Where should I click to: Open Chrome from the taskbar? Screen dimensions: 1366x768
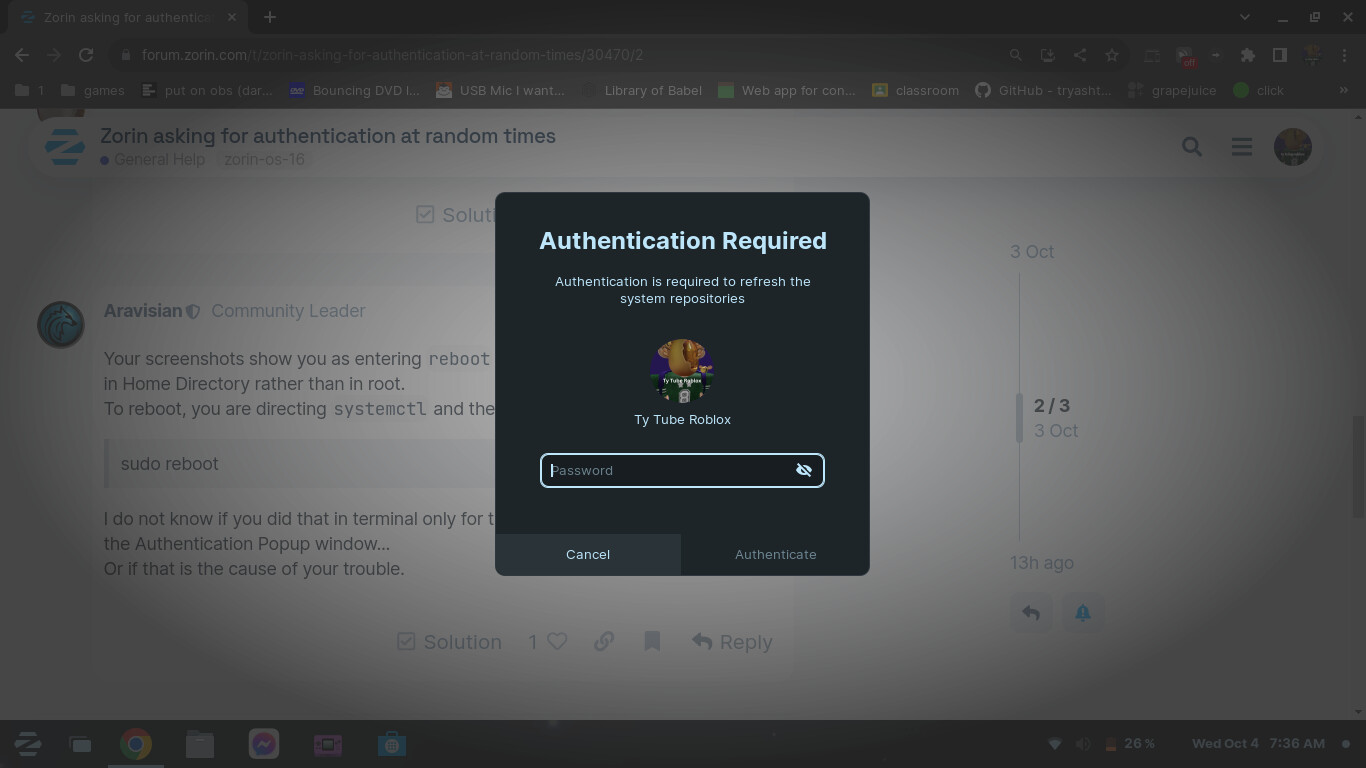[136, 744]
